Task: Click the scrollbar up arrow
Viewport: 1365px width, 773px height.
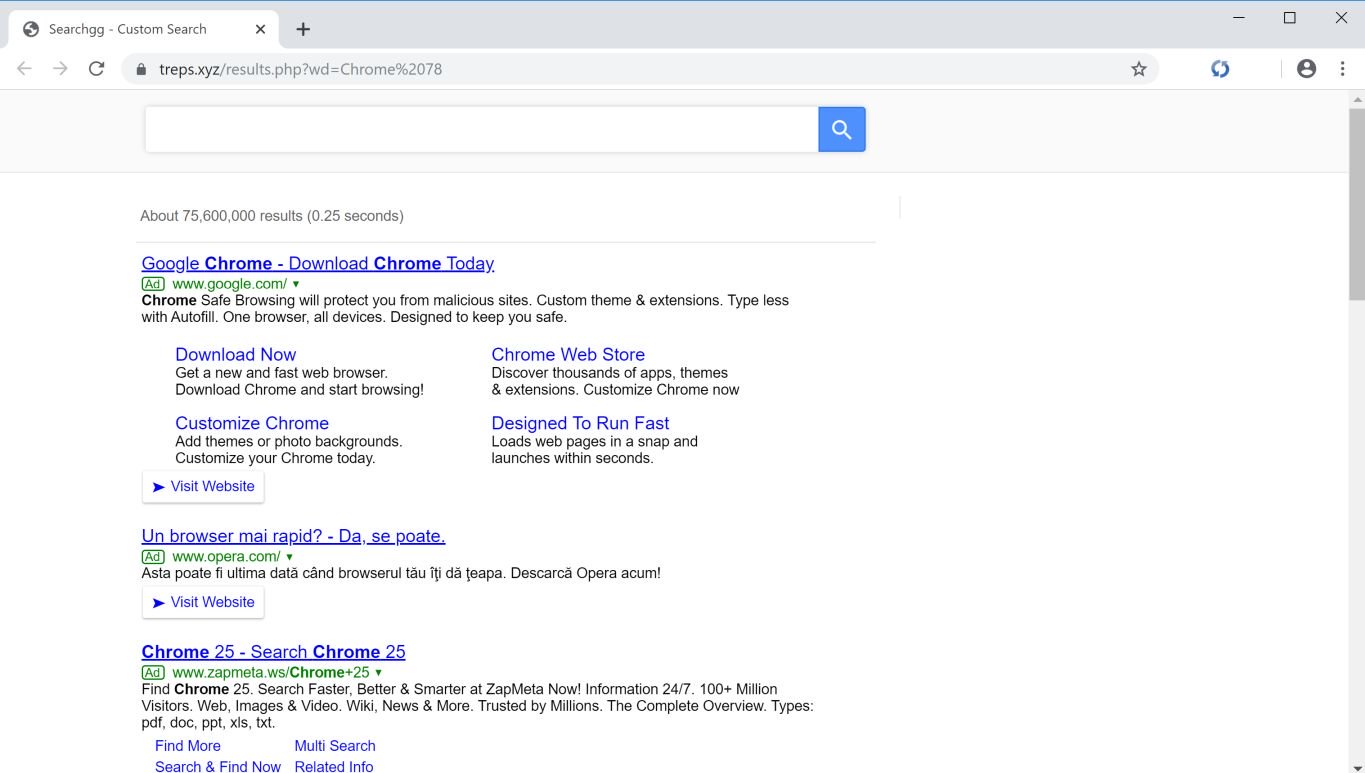Action: coord(1357,99)
